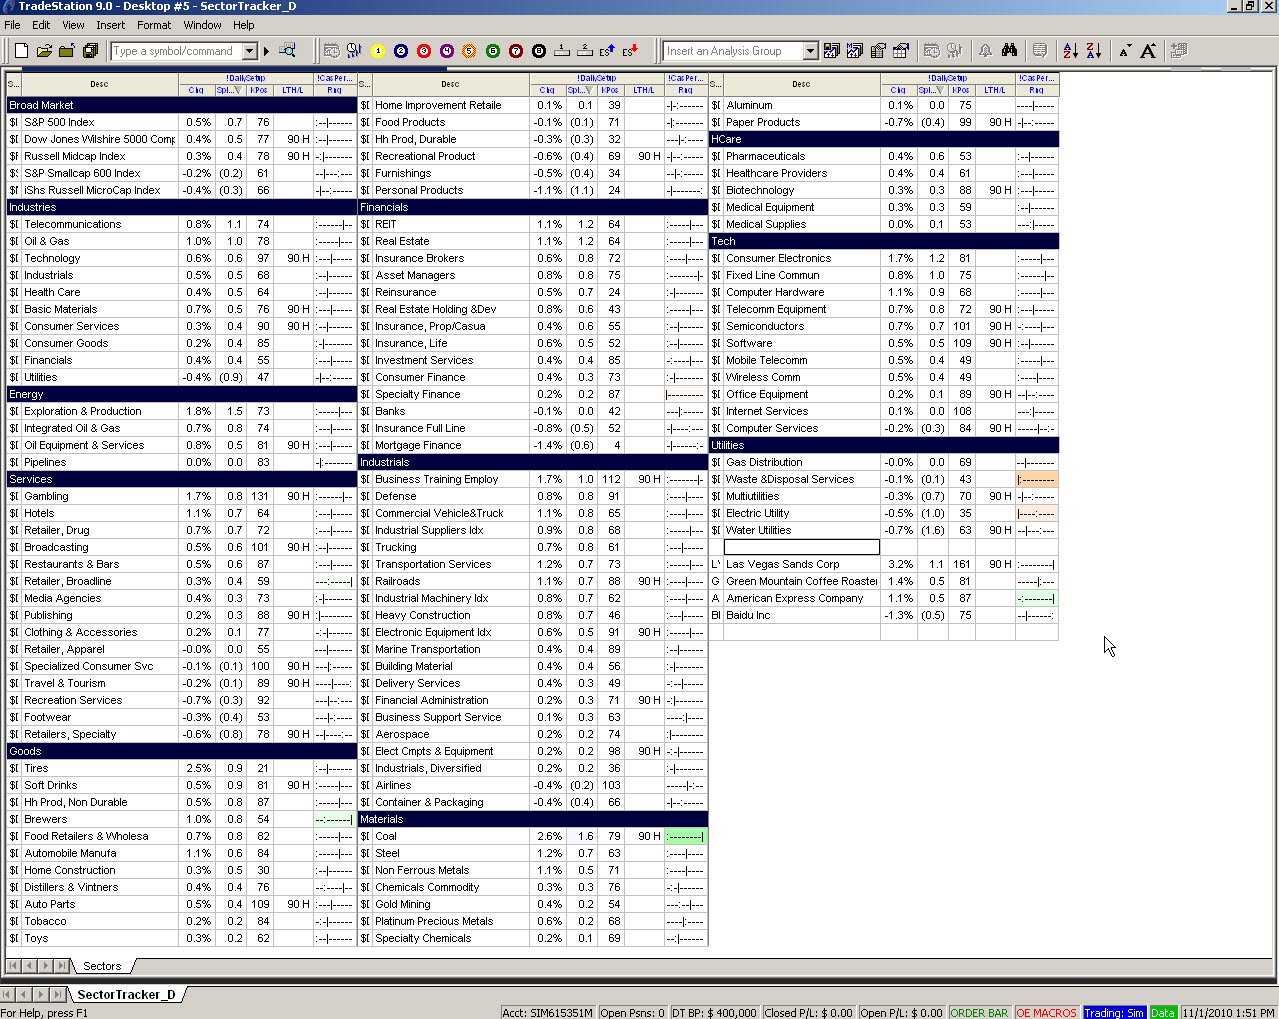Select the red number 3 ball icon
The image size is (1279, 1019).
coord(424,51)
